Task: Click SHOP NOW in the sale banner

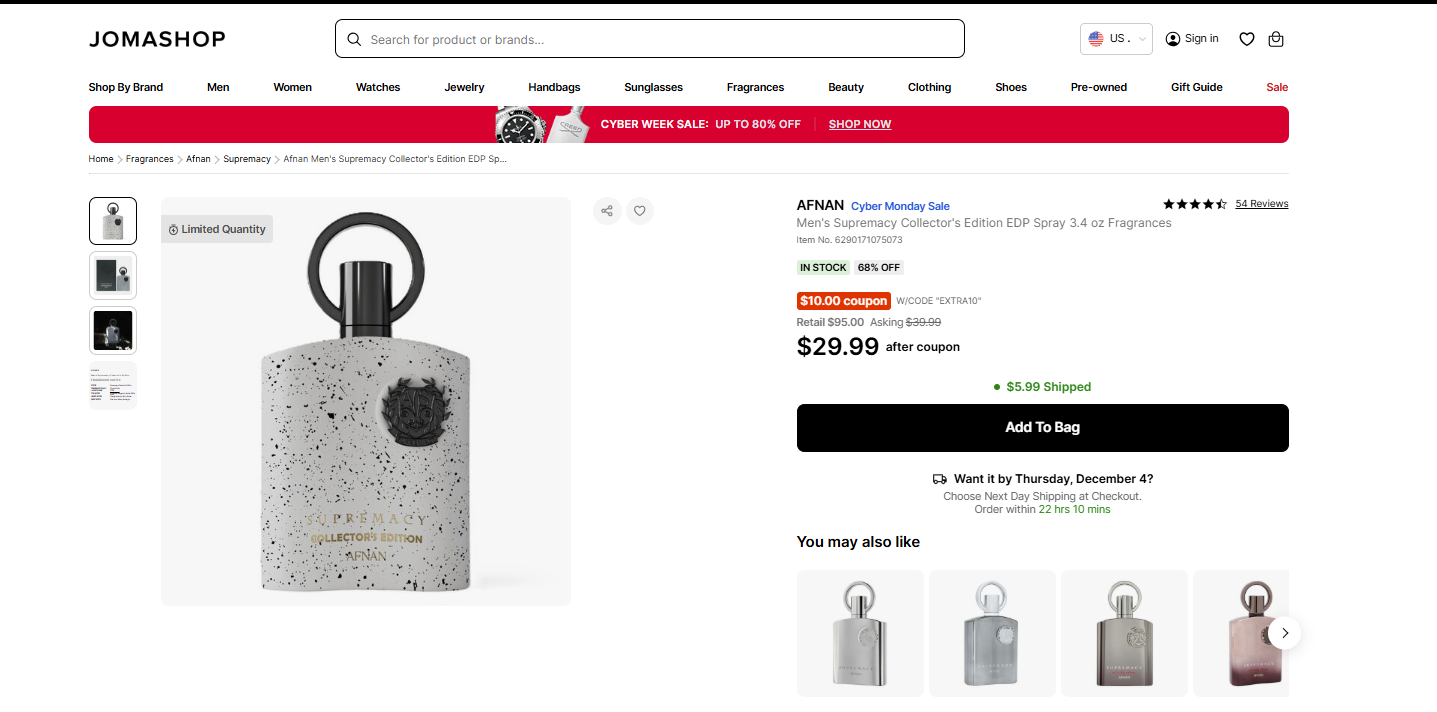Action: 859,124
